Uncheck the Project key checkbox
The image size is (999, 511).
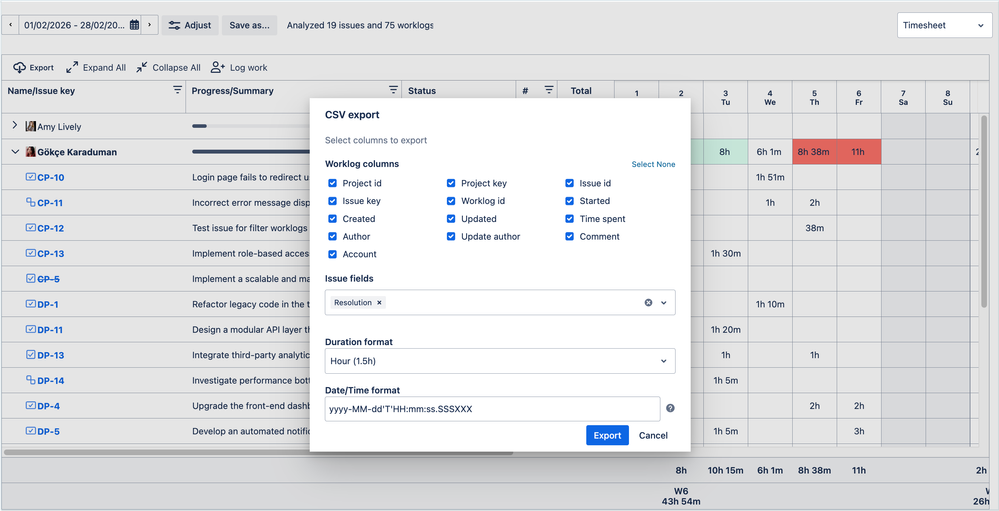click(451, 183)
